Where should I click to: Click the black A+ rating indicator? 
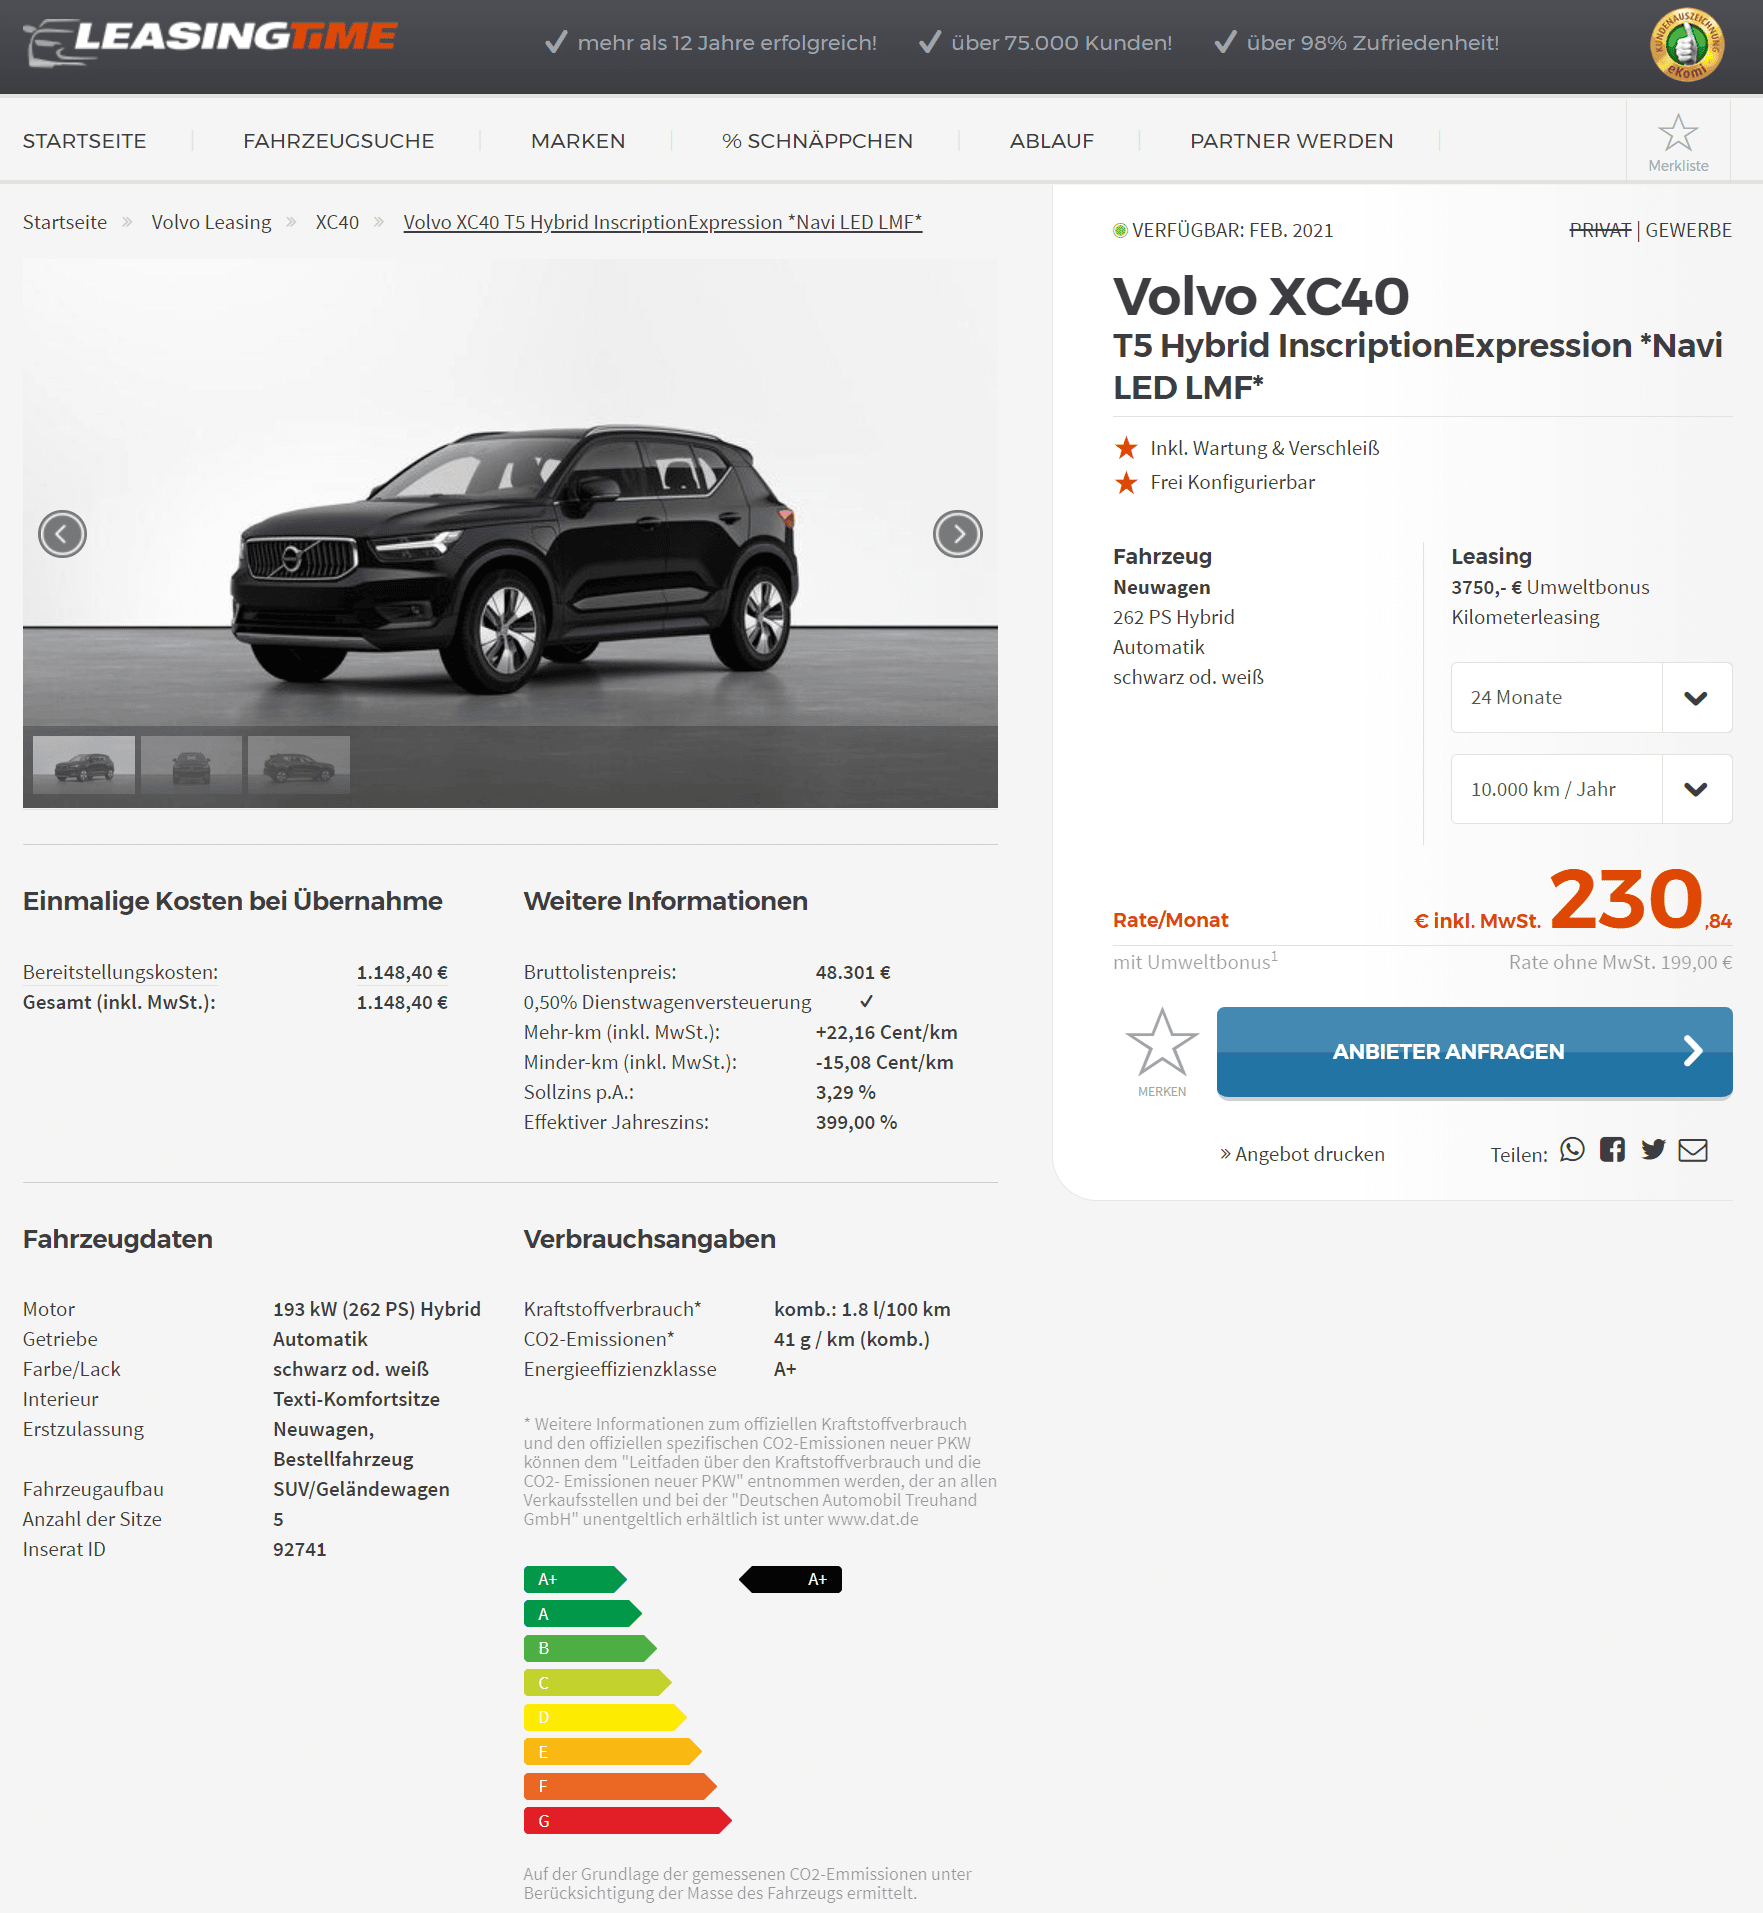click(x=790, y=1580)
